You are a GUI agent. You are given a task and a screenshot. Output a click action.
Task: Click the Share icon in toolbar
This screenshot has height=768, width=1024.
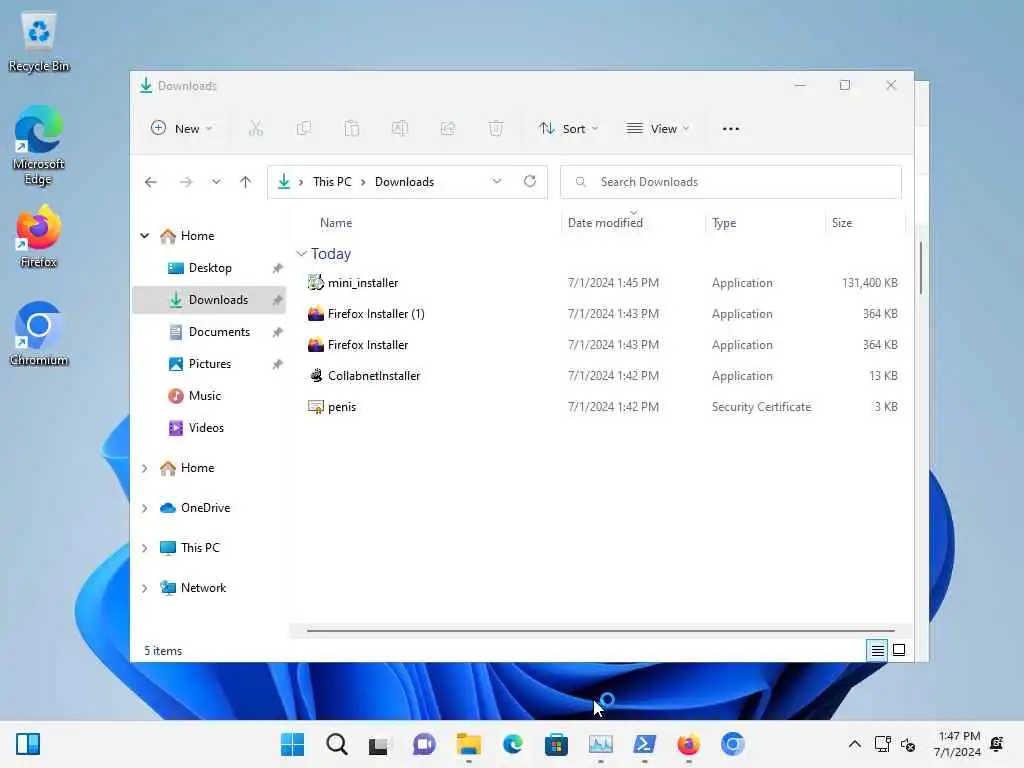pos(448,129)
